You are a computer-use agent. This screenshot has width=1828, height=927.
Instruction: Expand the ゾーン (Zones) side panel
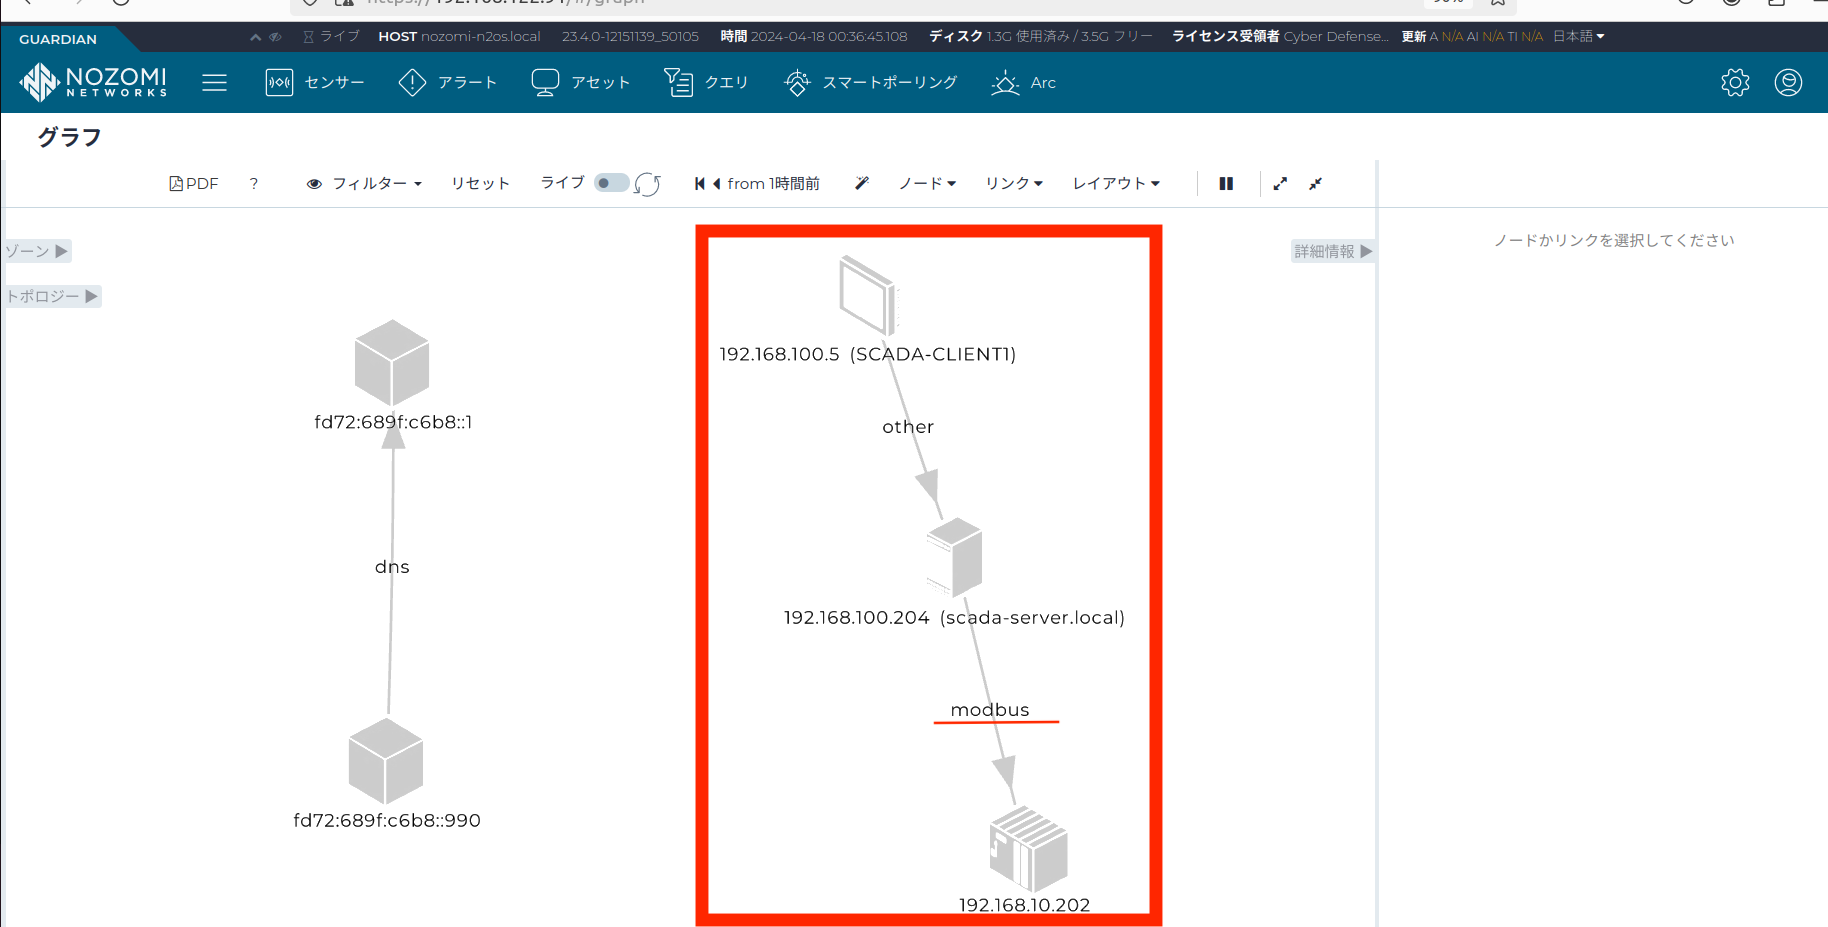(37, 251)
